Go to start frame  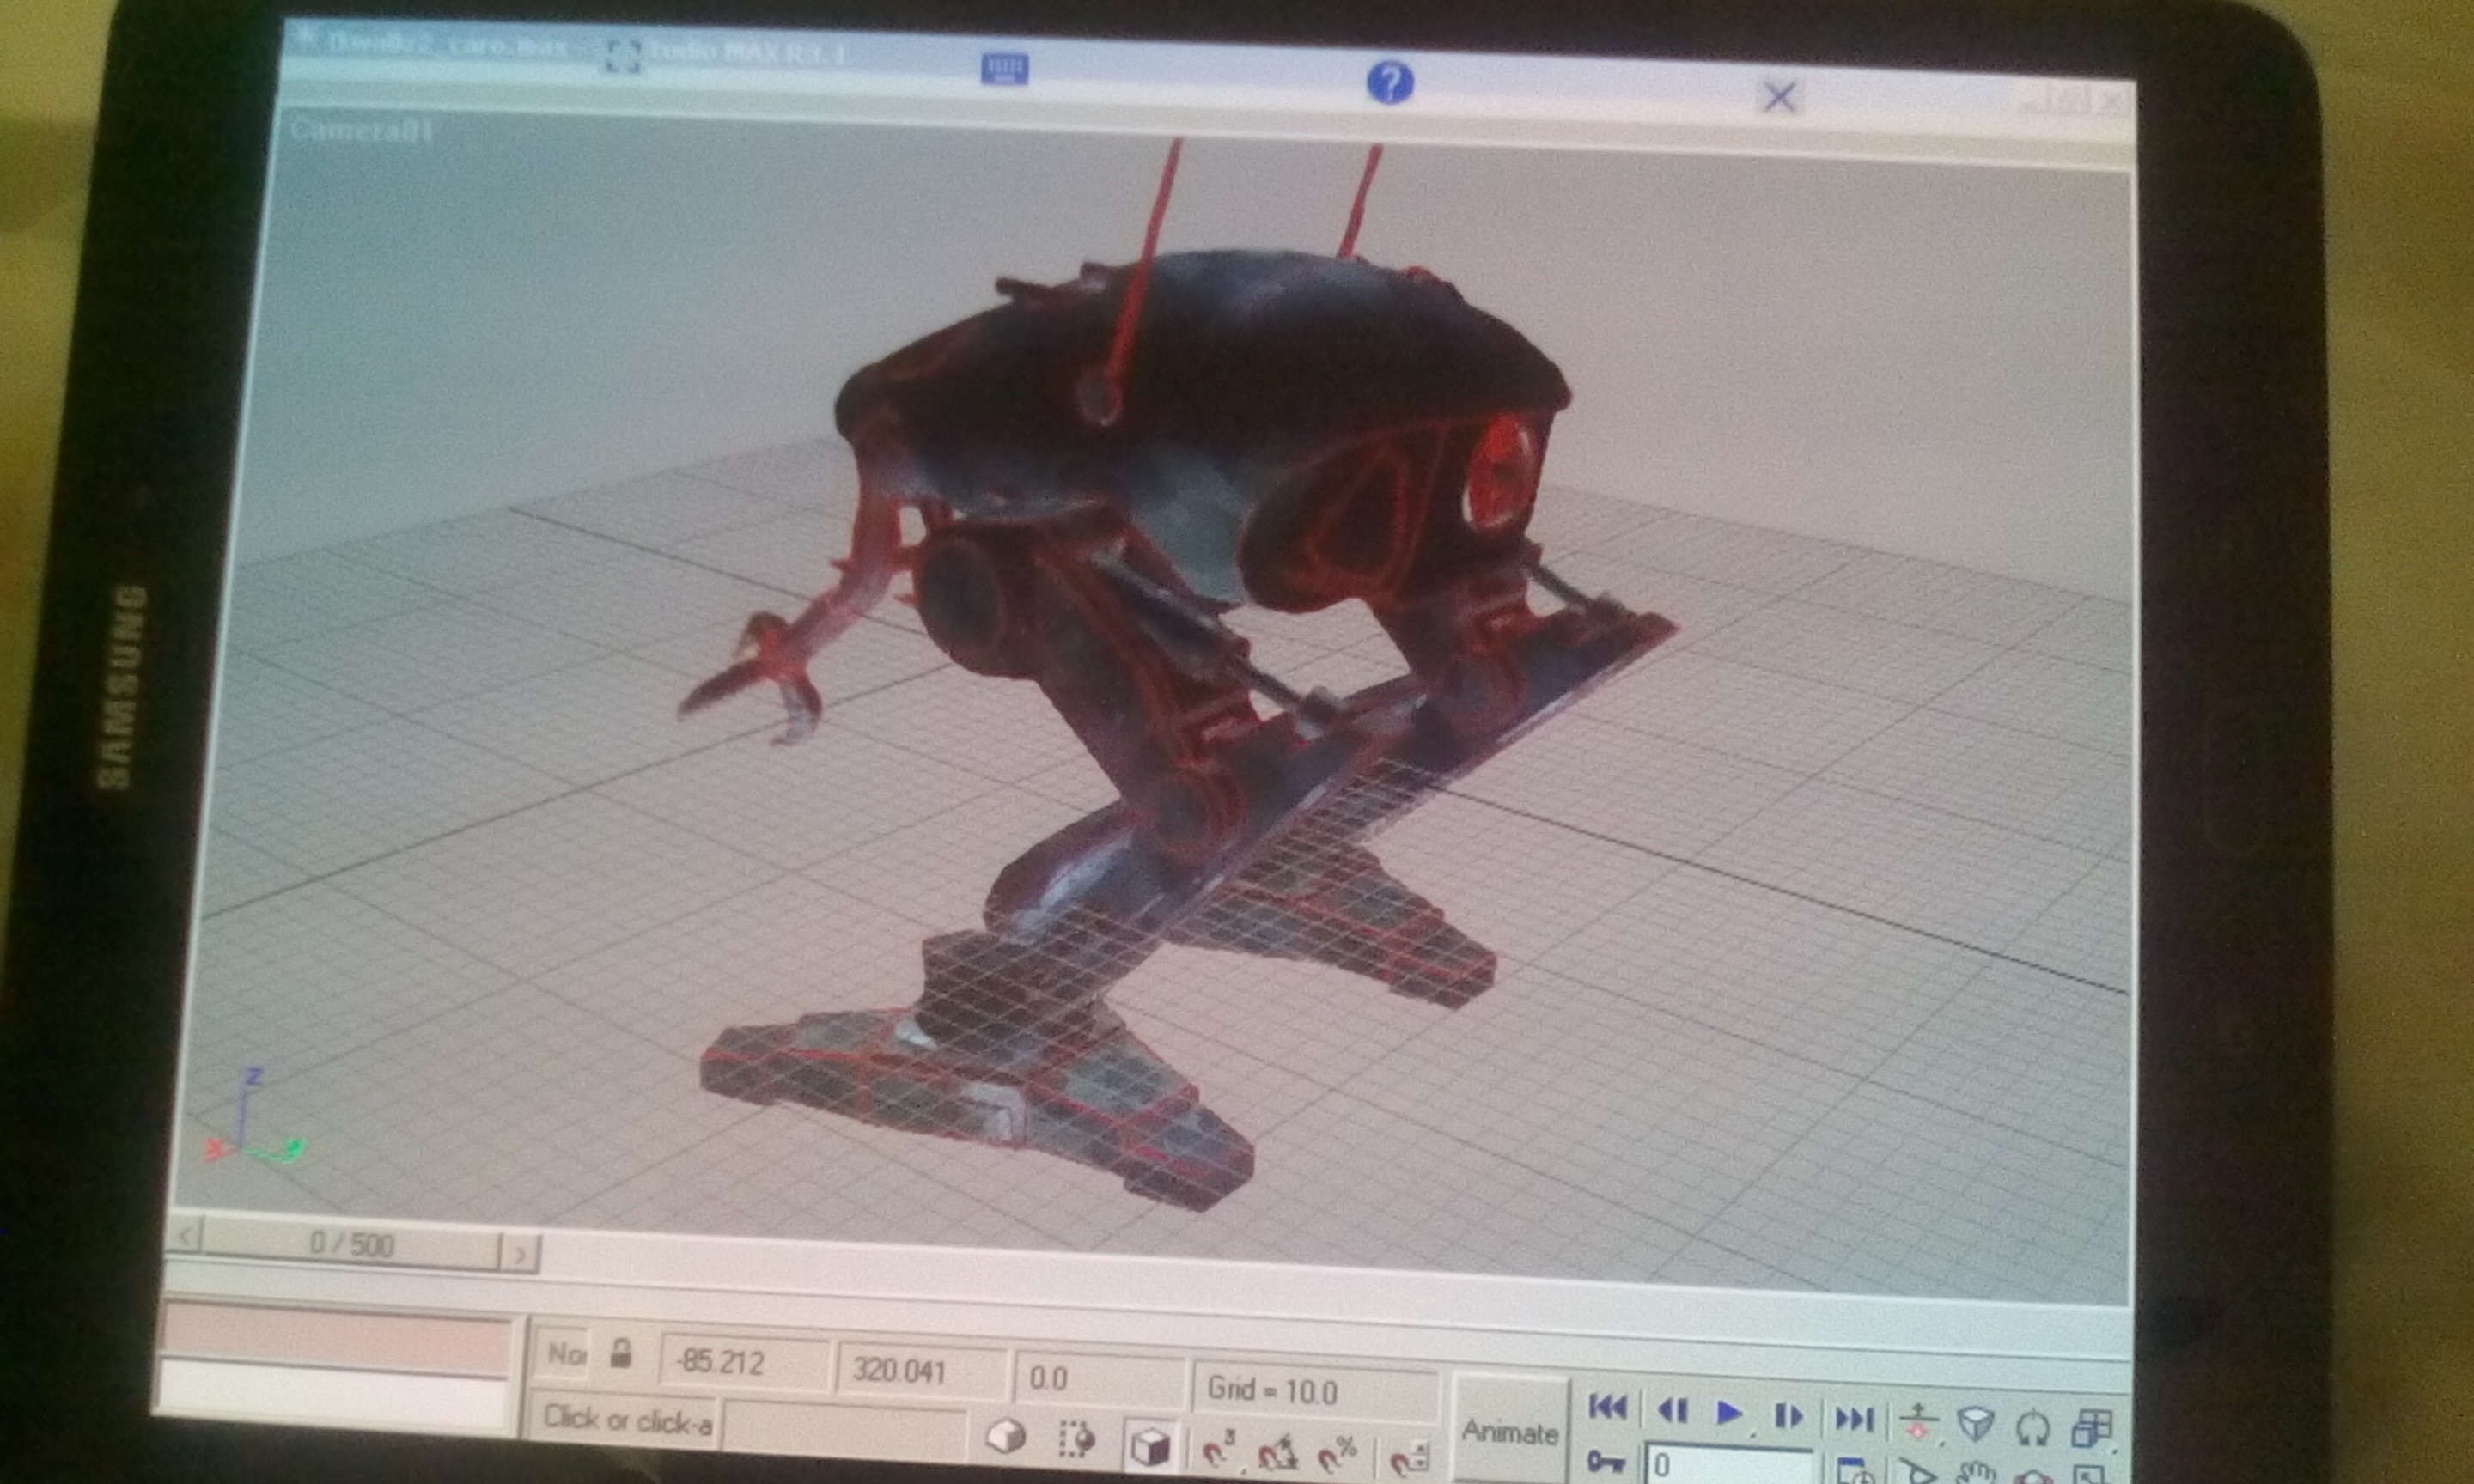pos(1608,1407)
